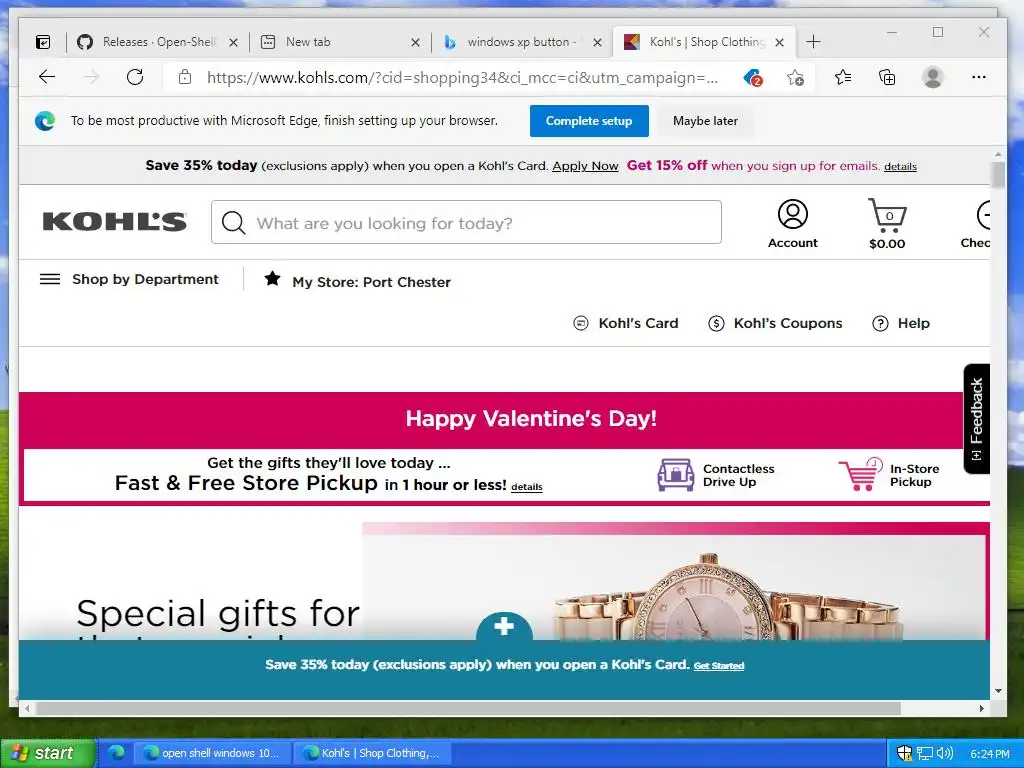1024x768 pixels.
Task: Click the vertical scrollbar up arrow
Action: [x=998, y=155]
